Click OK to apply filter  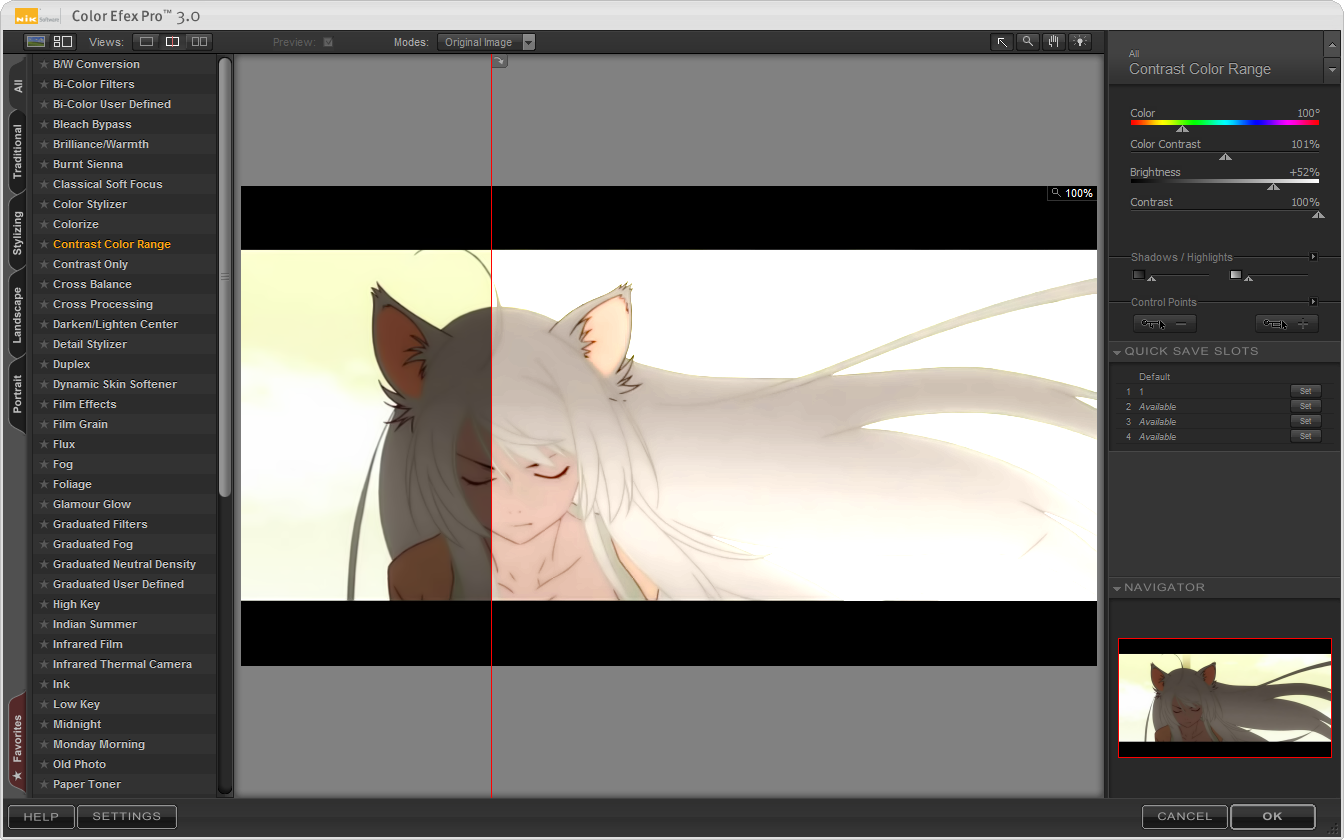coord(1272,816)
